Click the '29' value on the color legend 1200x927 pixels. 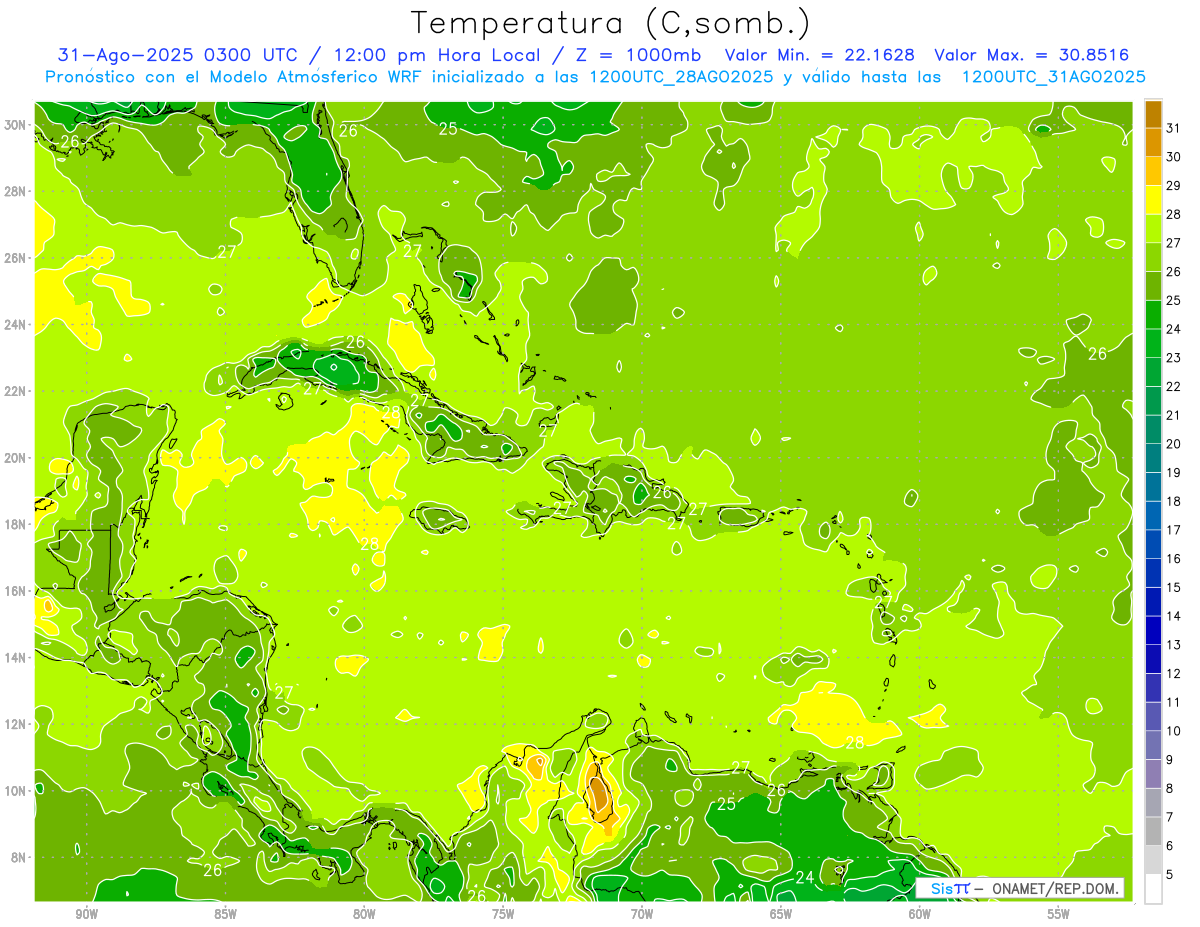click(1173, 185)
